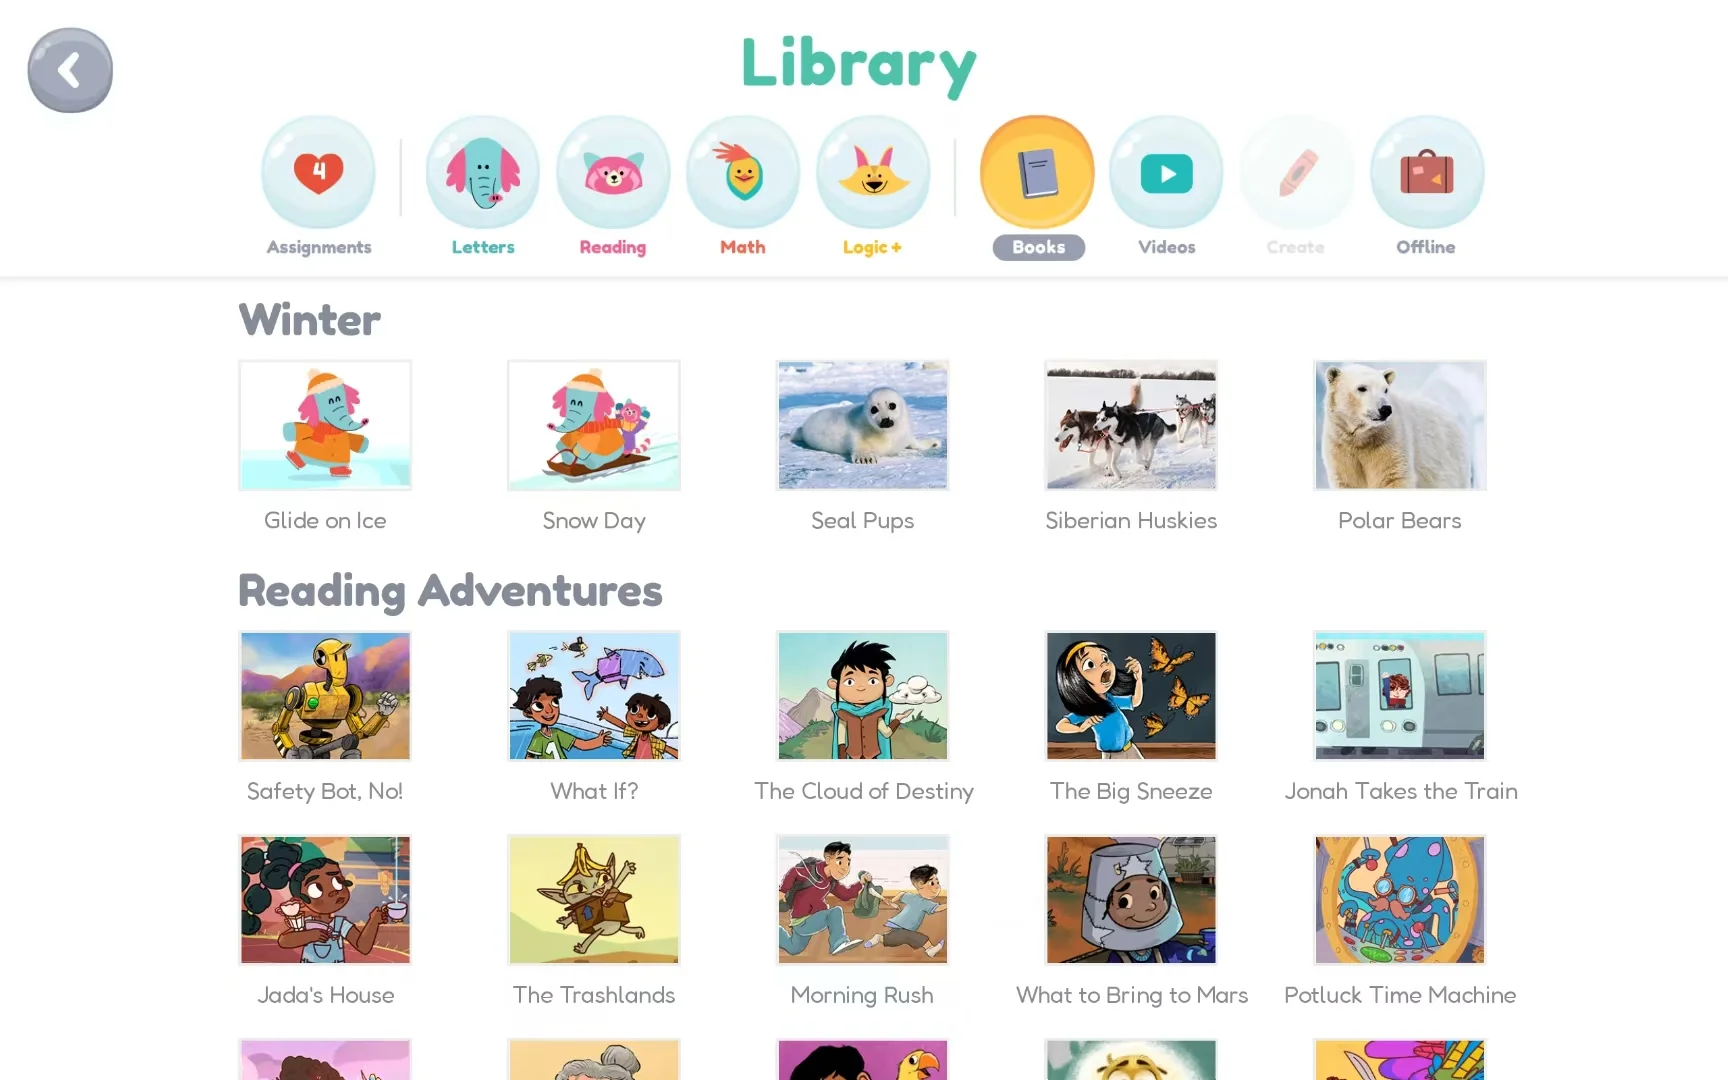Open the Offline suitcase icon
Image resolution: width=1728 pixels, height=1080 pixels.
click(1427, 172)
